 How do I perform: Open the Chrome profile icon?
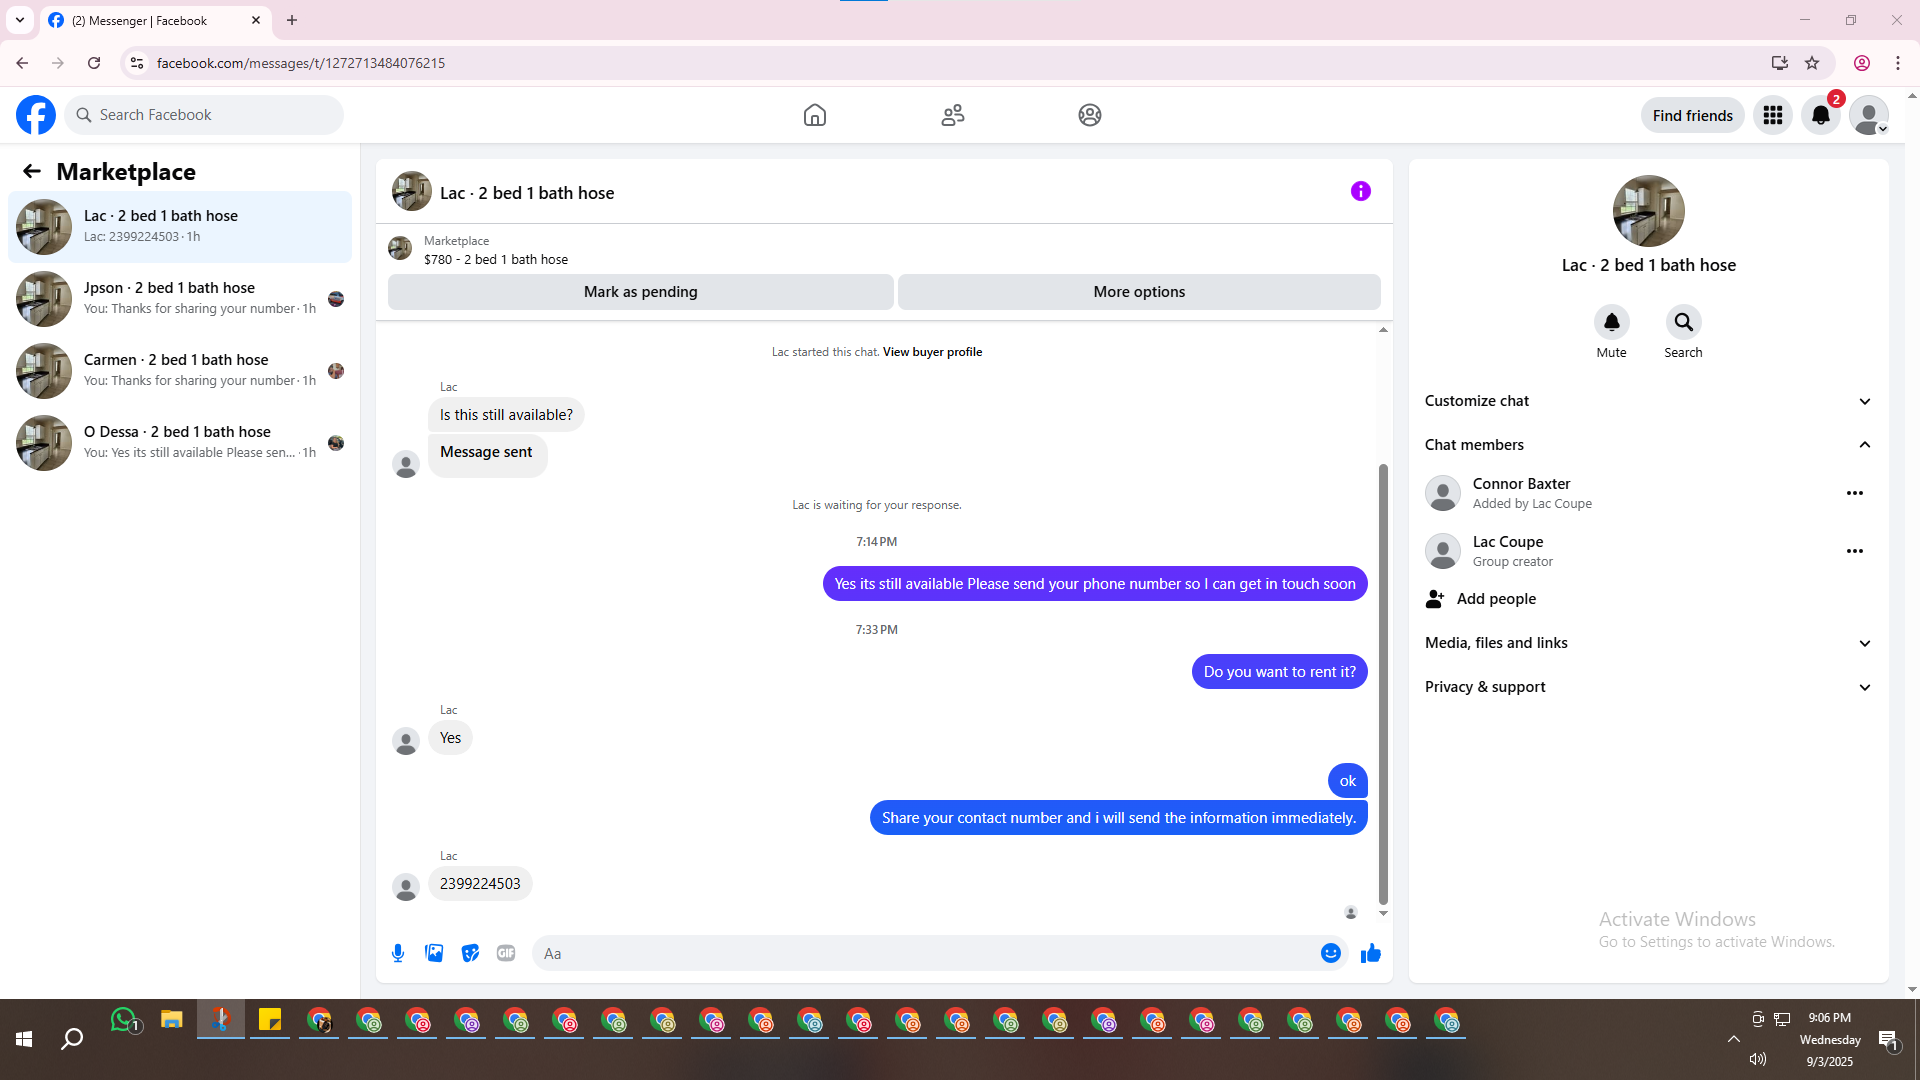point(1862,63)
